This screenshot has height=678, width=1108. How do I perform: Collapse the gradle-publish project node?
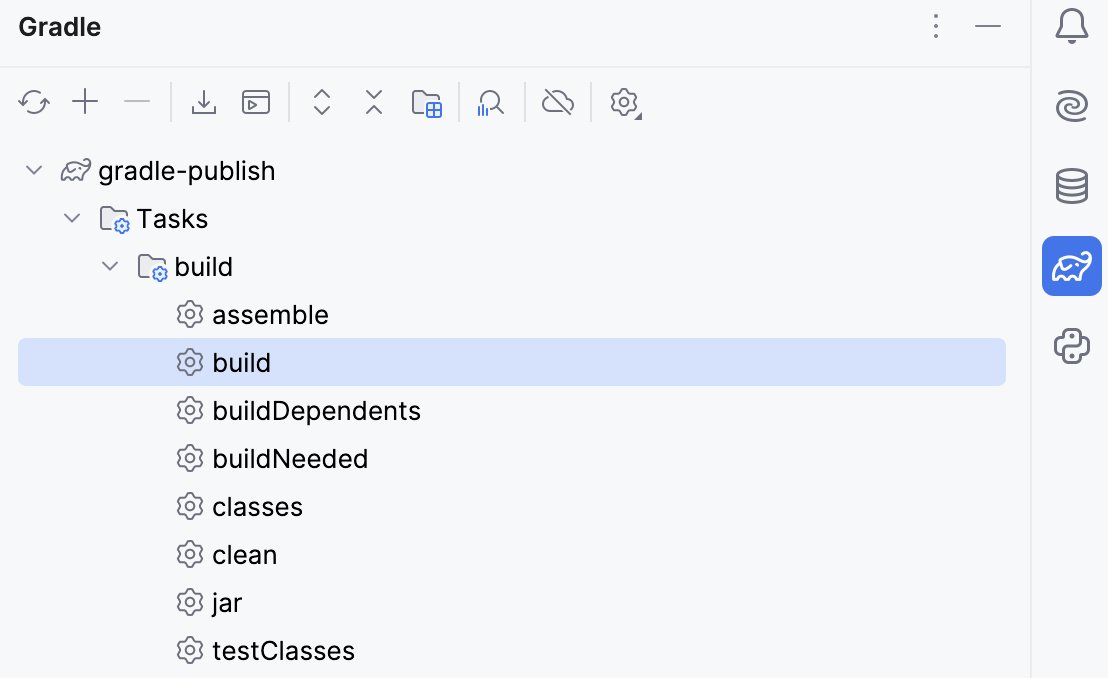(33, 169)
